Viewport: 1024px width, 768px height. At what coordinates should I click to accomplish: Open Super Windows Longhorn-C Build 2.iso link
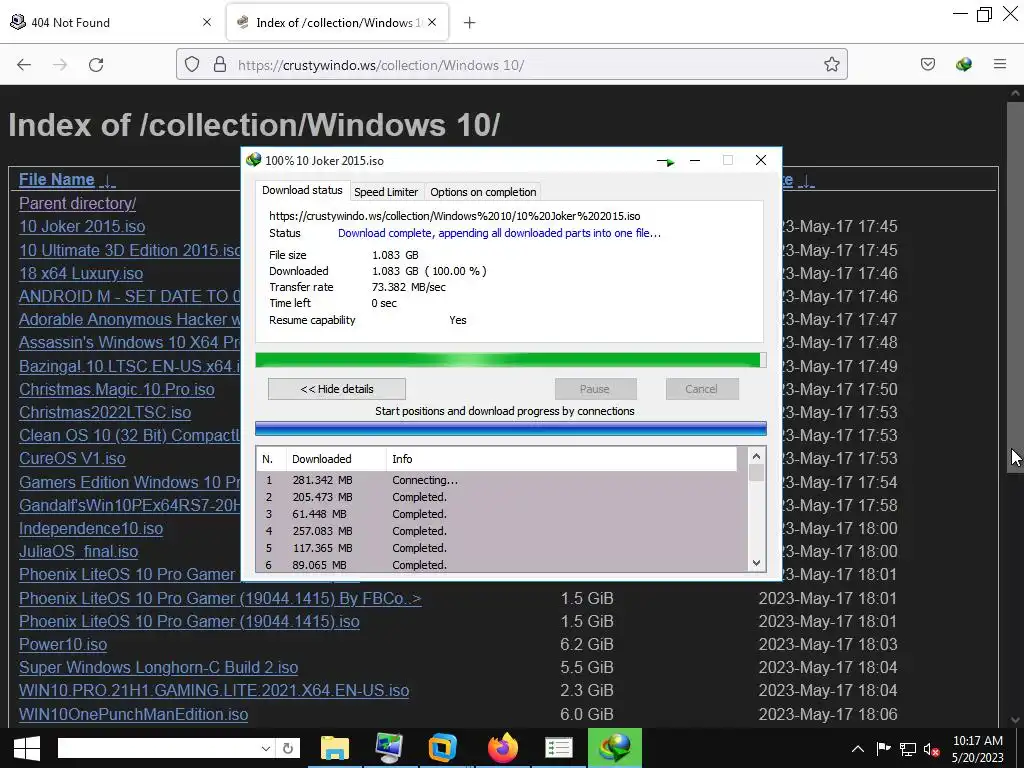tap(159, 667)
